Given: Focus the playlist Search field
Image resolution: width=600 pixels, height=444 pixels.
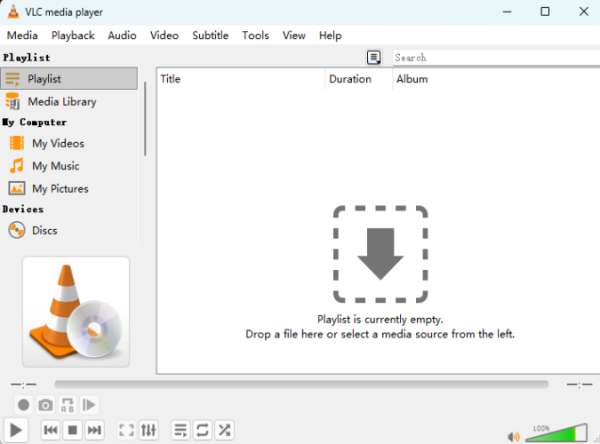Looking at the screenshot, I should (x=496, y=58).
